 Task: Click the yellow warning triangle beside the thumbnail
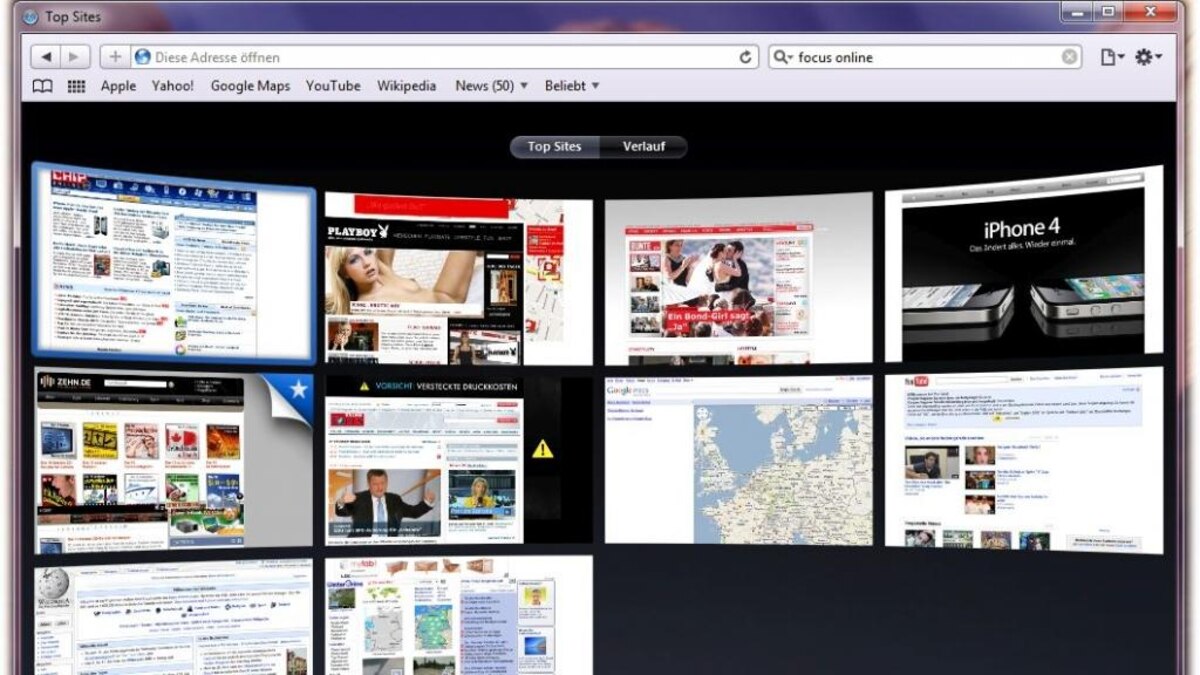542,449
